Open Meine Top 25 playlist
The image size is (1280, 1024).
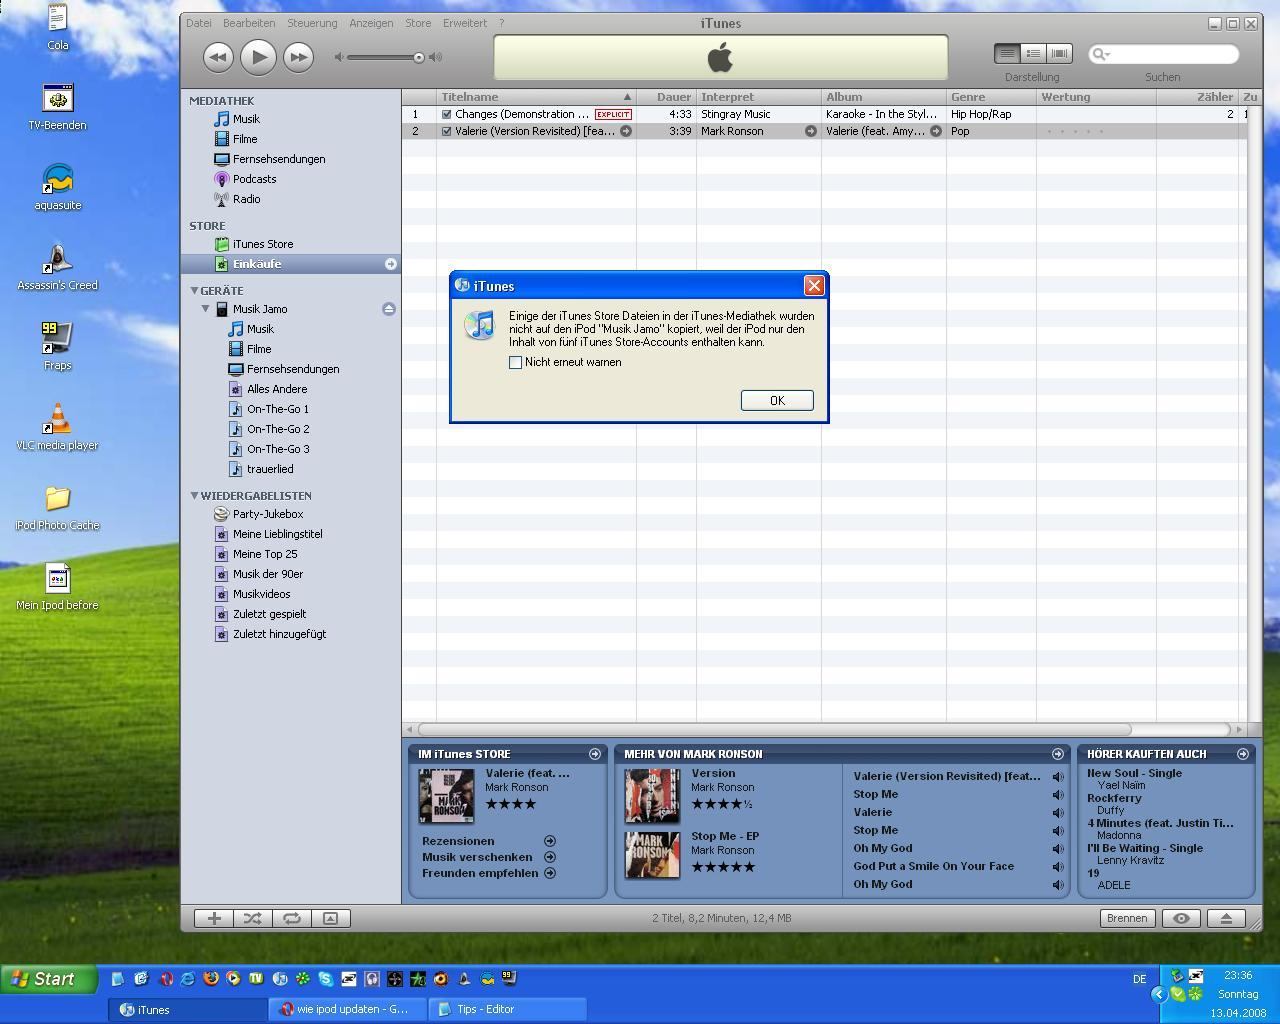tap(264, 554)
